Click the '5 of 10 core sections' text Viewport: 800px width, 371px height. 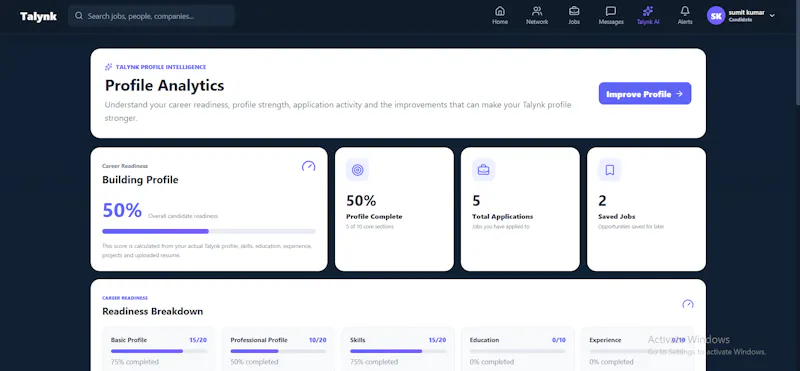370,227
